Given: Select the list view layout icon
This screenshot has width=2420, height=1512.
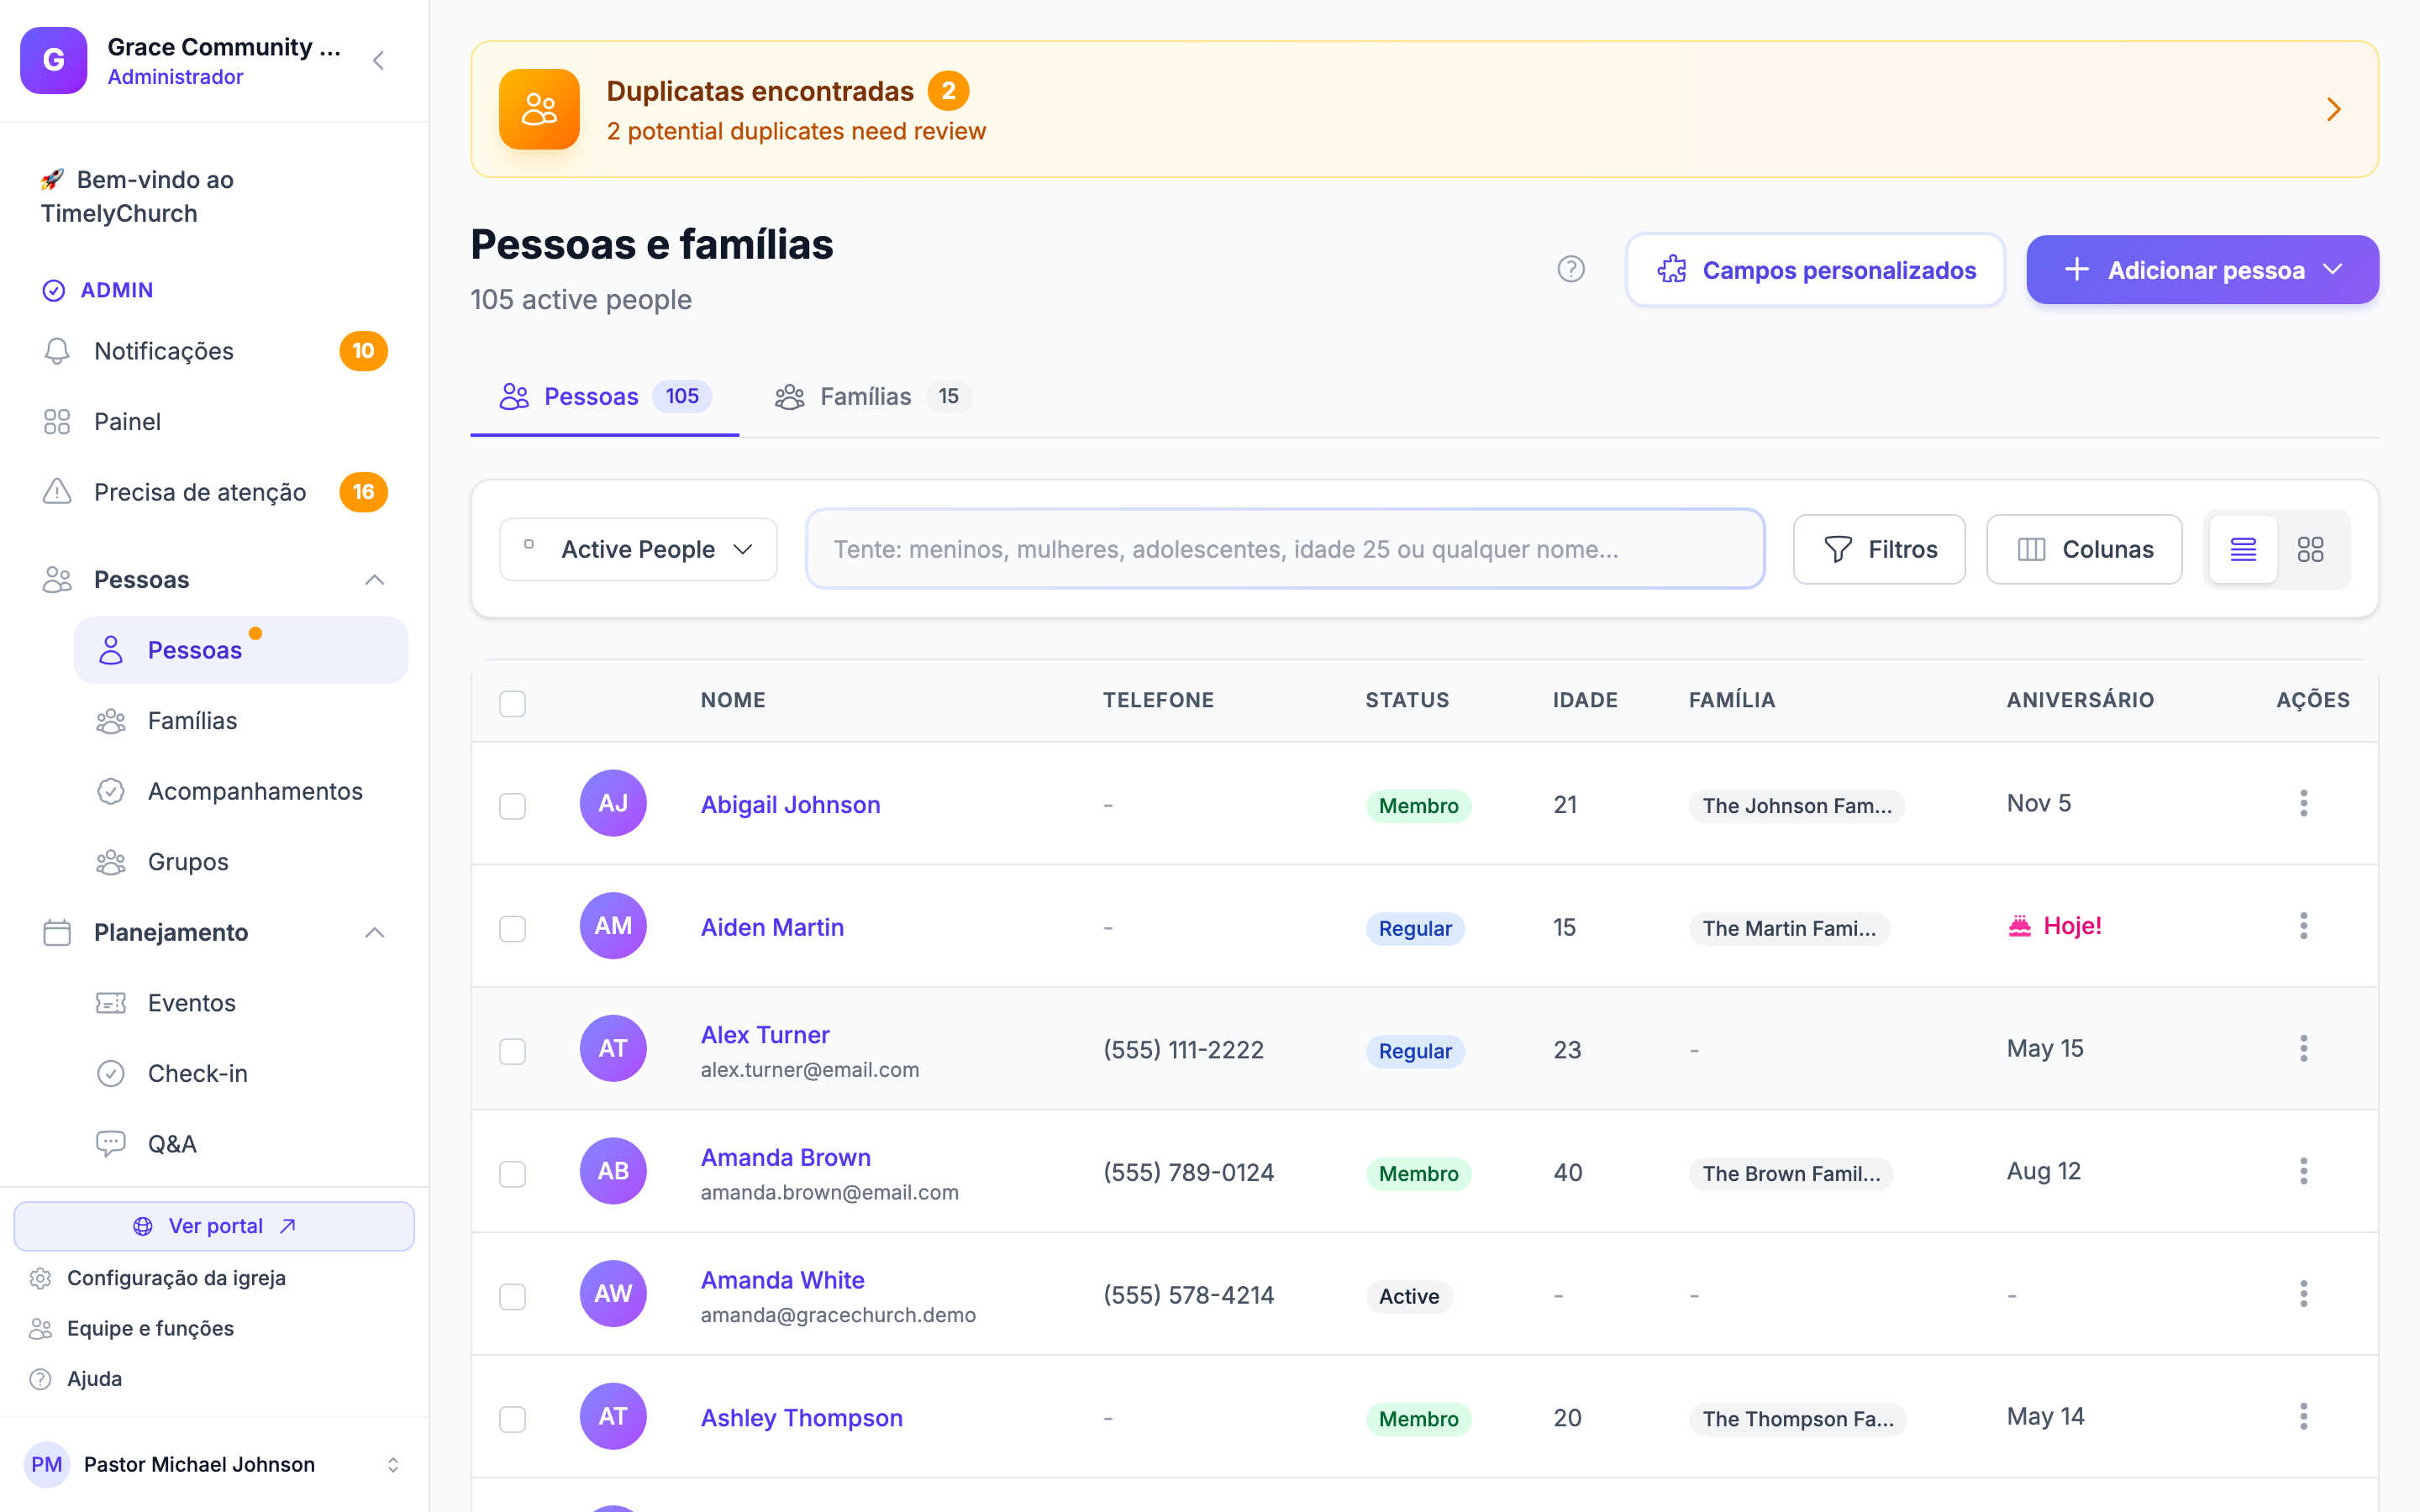Looking at the screenshot, I should point(2243,549).
